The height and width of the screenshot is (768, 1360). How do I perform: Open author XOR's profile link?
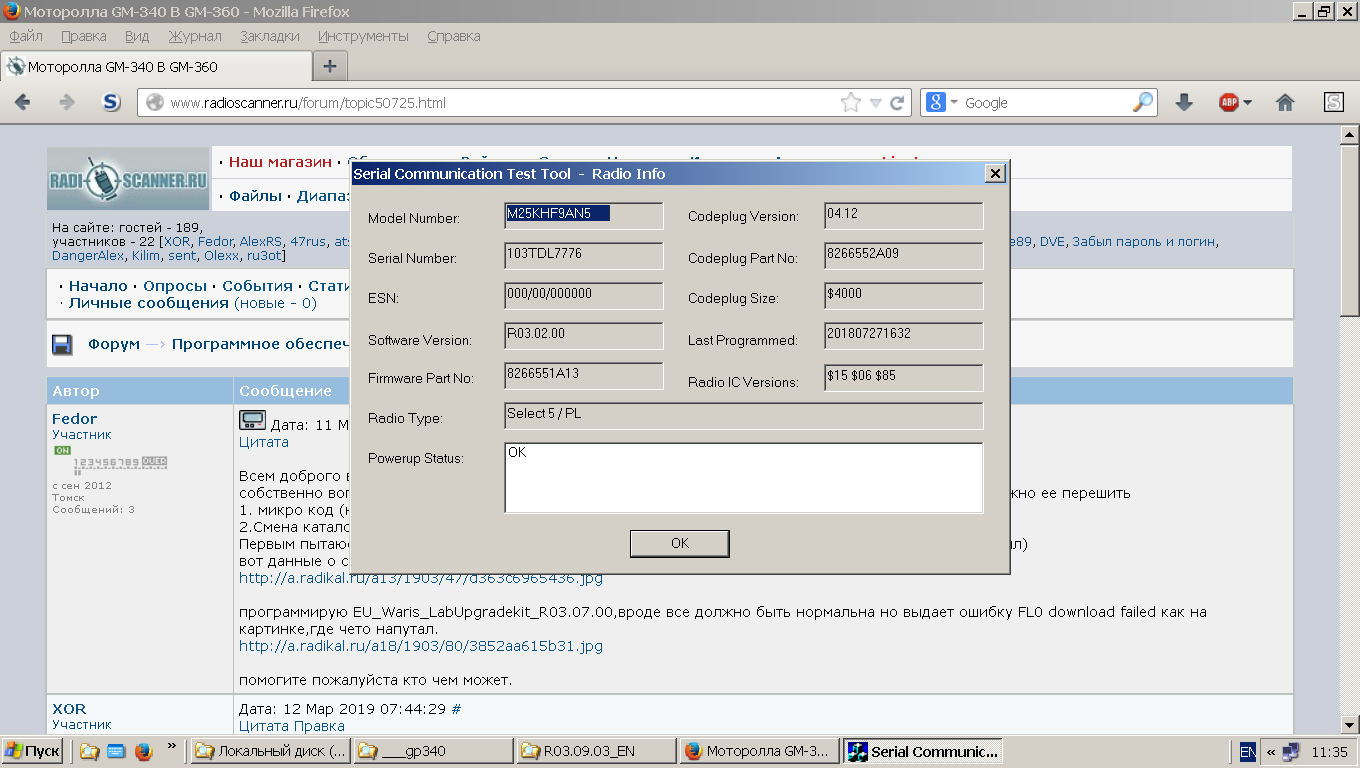(x=69, y=709)
